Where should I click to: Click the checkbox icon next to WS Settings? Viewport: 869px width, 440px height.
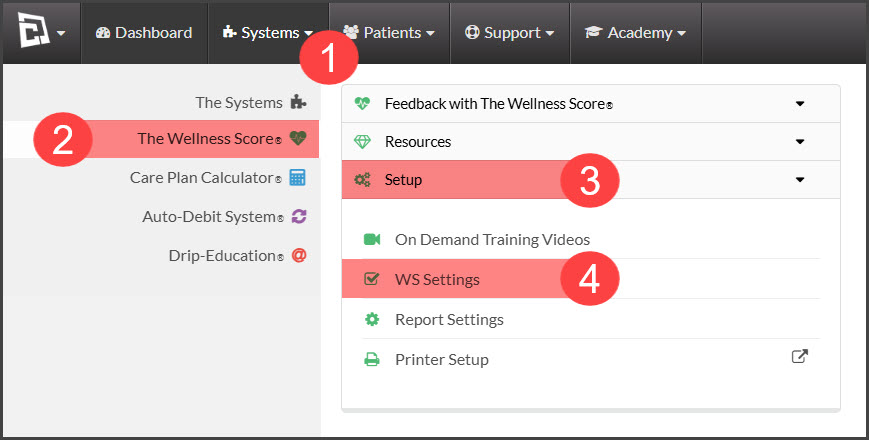point(371,279)
